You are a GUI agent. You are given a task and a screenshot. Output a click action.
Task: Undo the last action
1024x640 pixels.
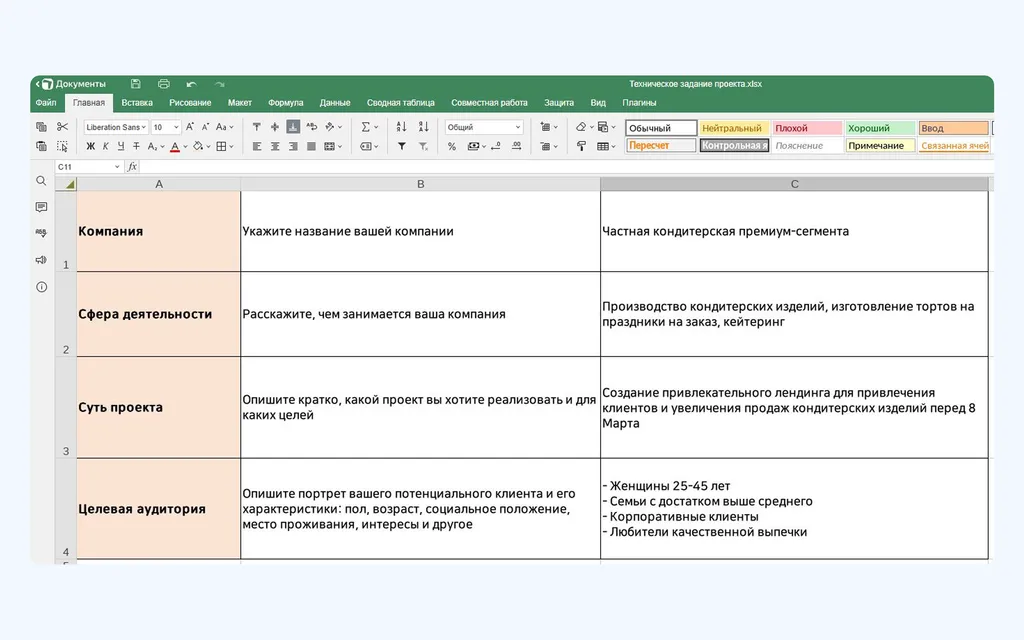point(191,84)
